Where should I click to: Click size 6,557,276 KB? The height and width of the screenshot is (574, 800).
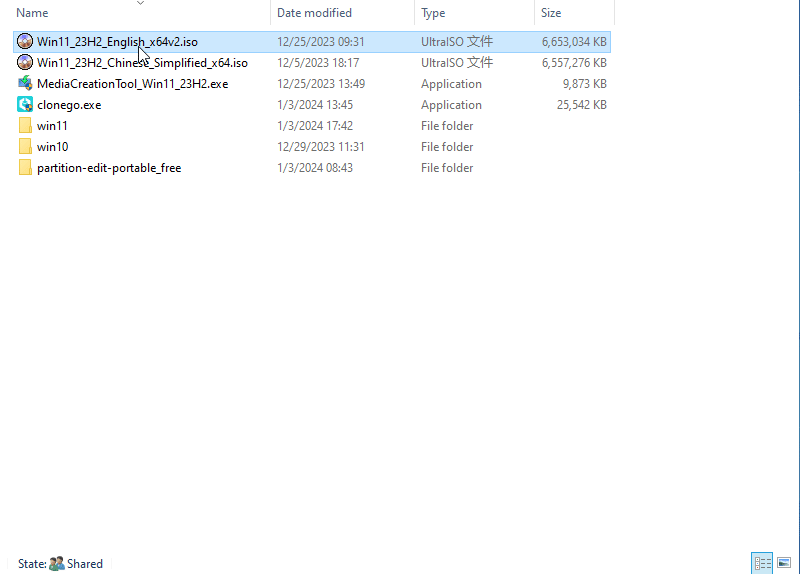point(574,63)
